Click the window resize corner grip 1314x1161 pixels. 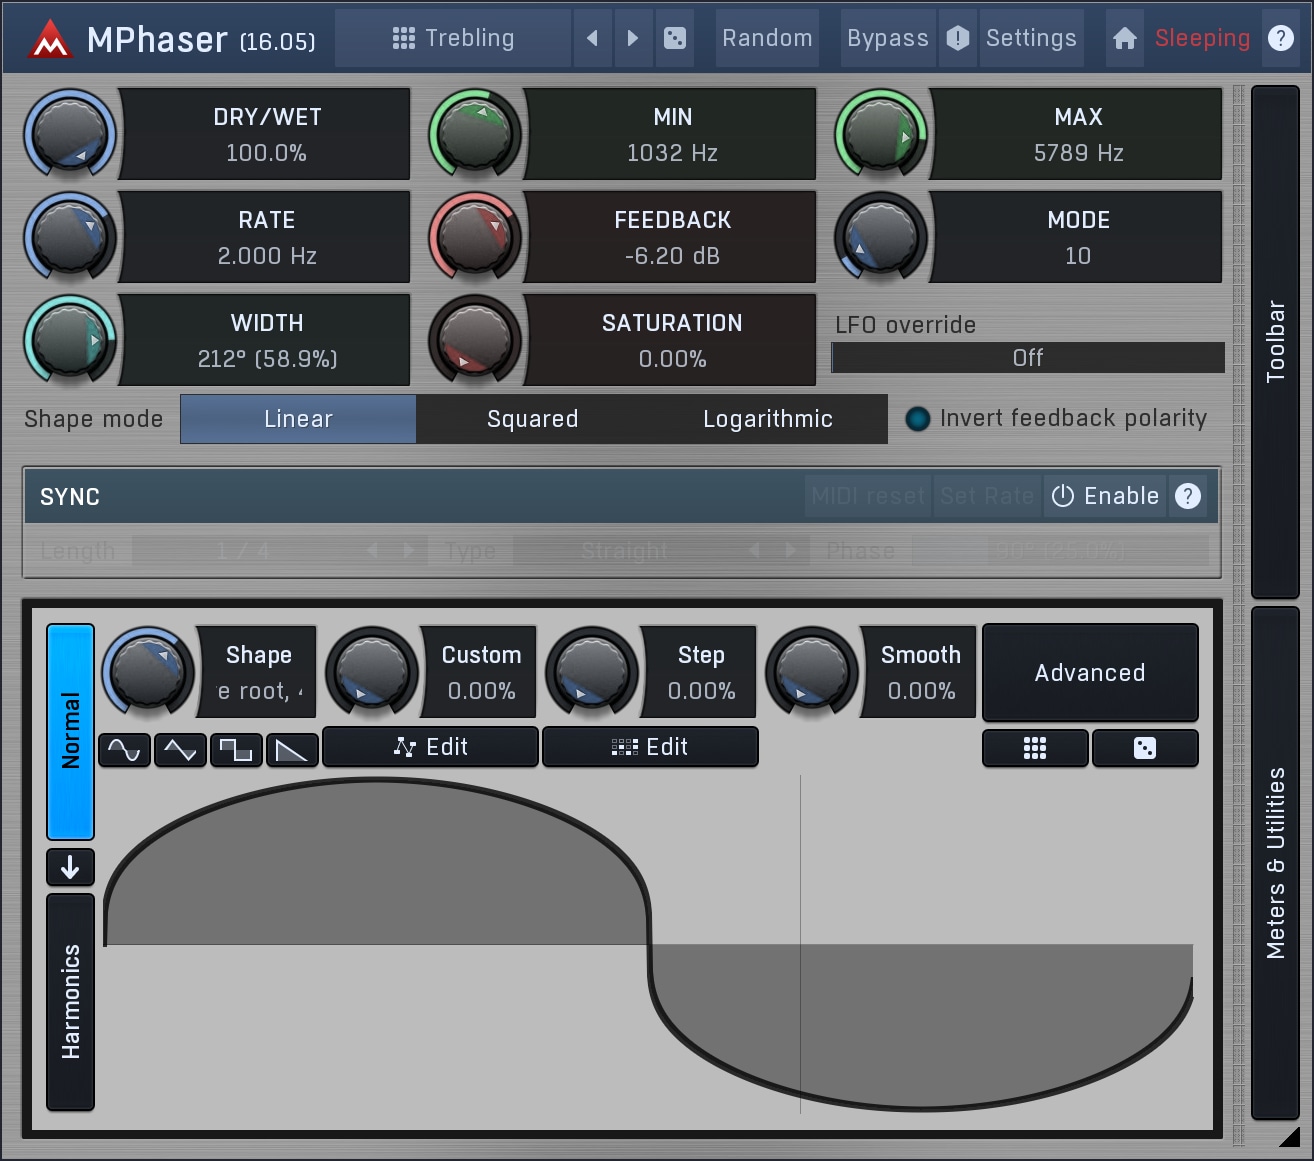tap(1288, 1135)
